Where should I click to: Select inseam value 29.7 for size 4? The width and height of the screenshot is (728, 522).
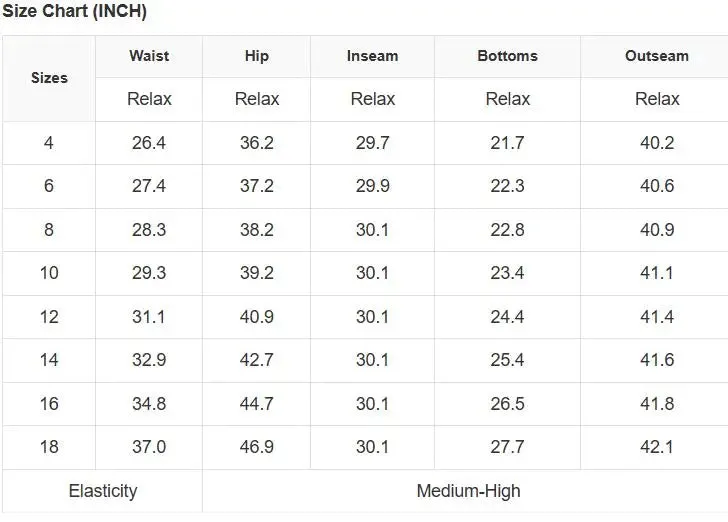(372, 143)
